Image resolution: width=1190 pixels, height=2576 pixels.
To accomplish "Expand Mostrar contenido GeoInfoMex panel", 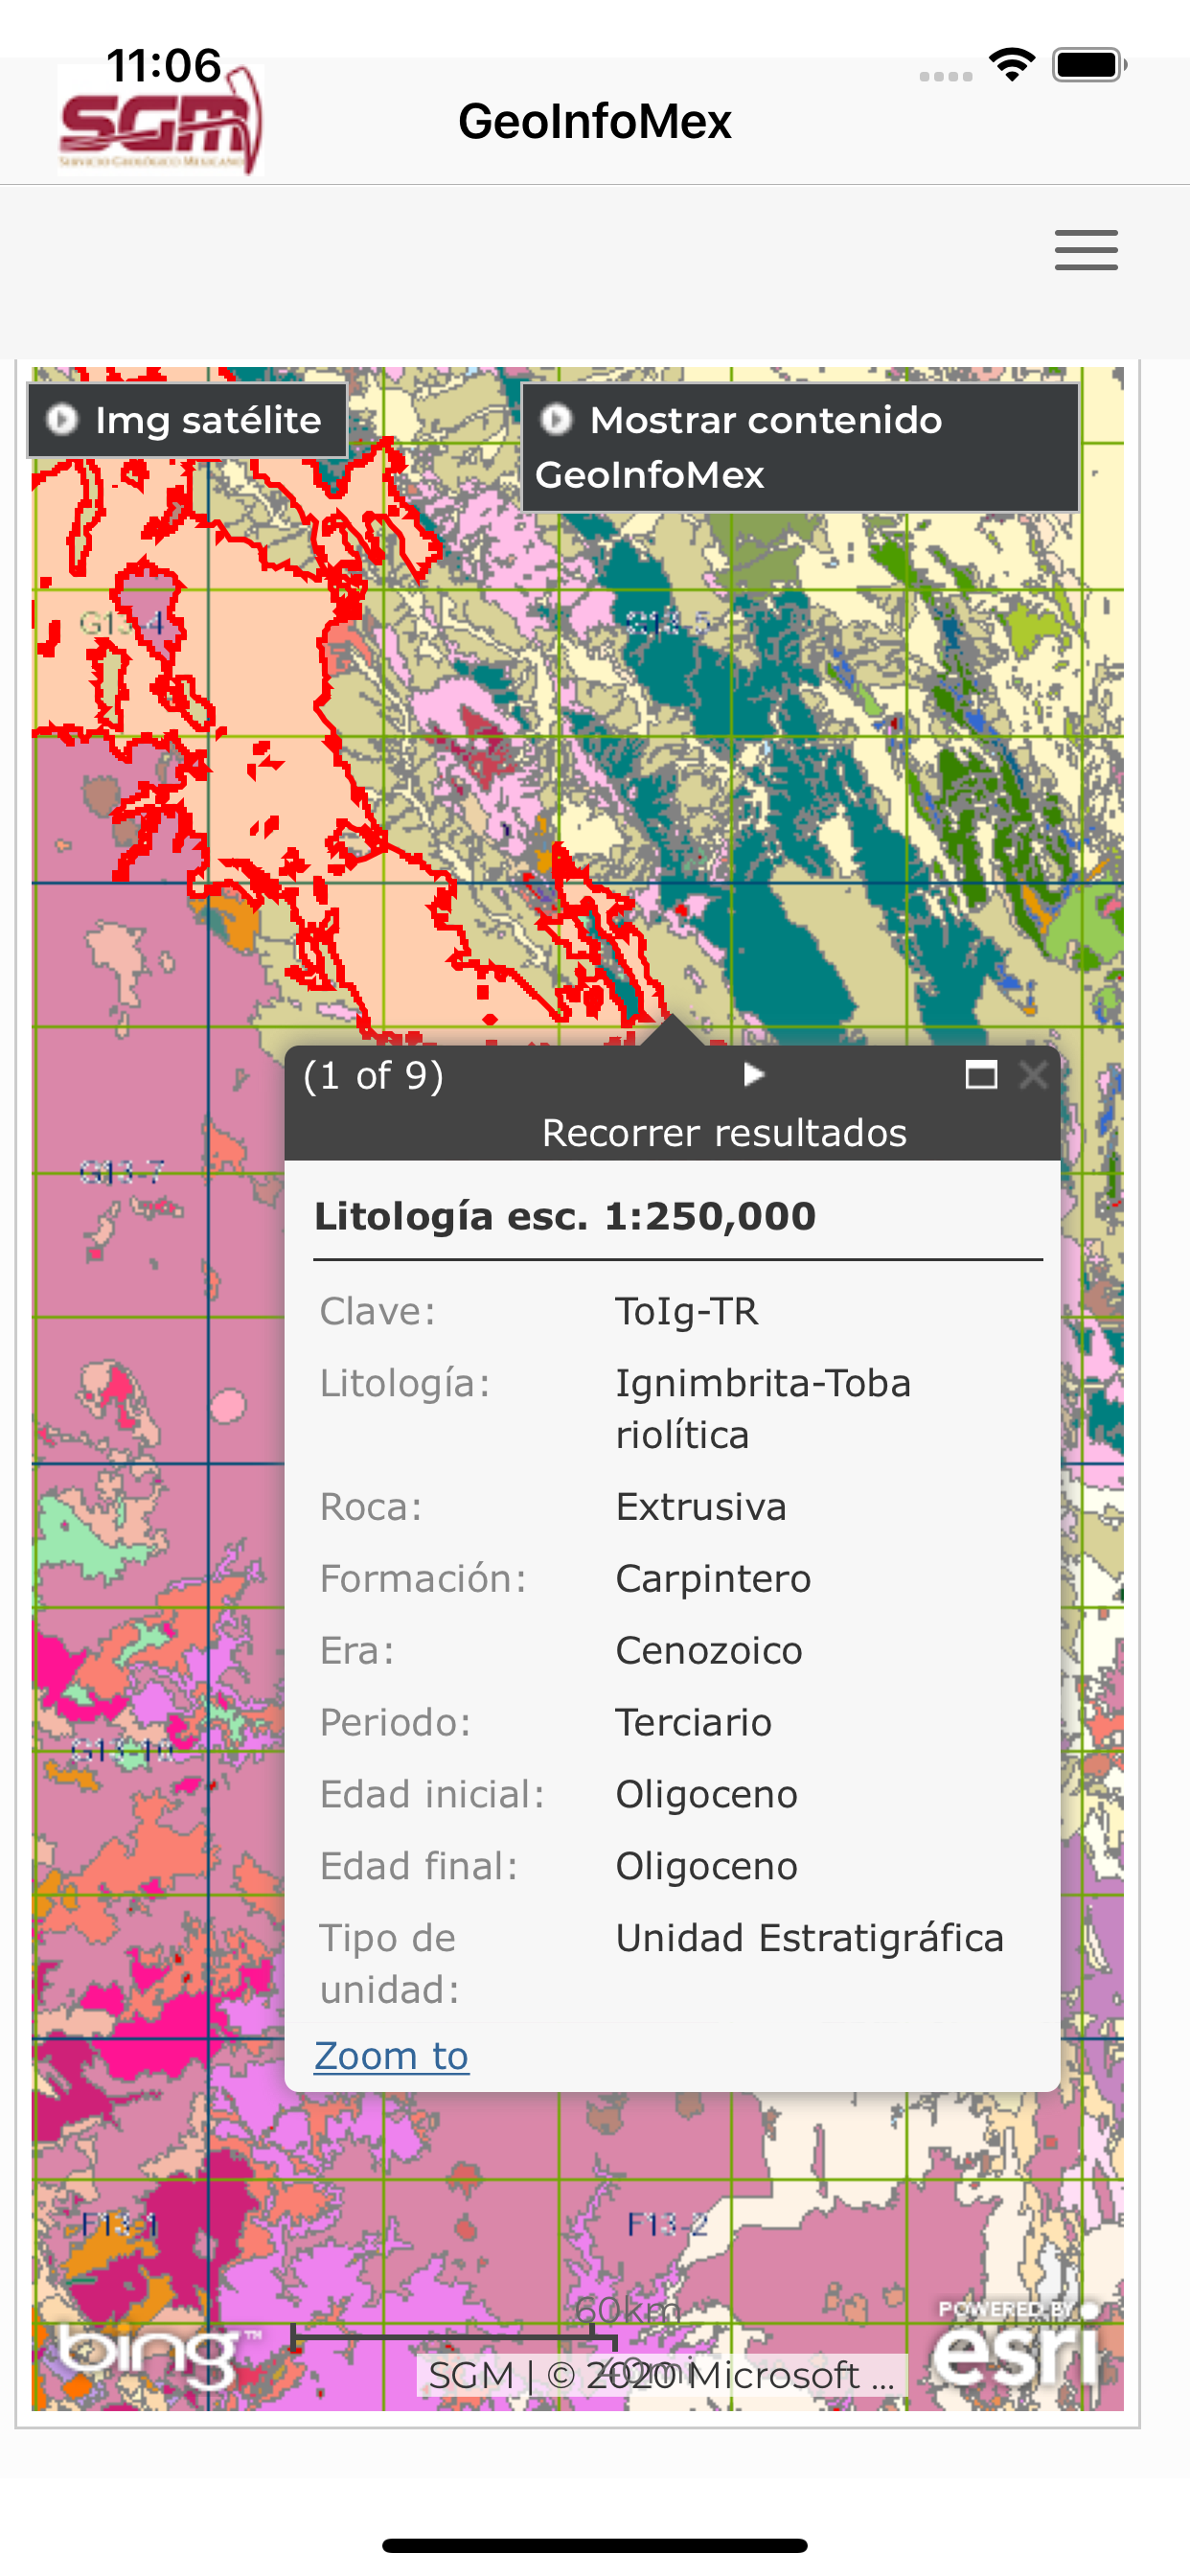I will (800, 447).
